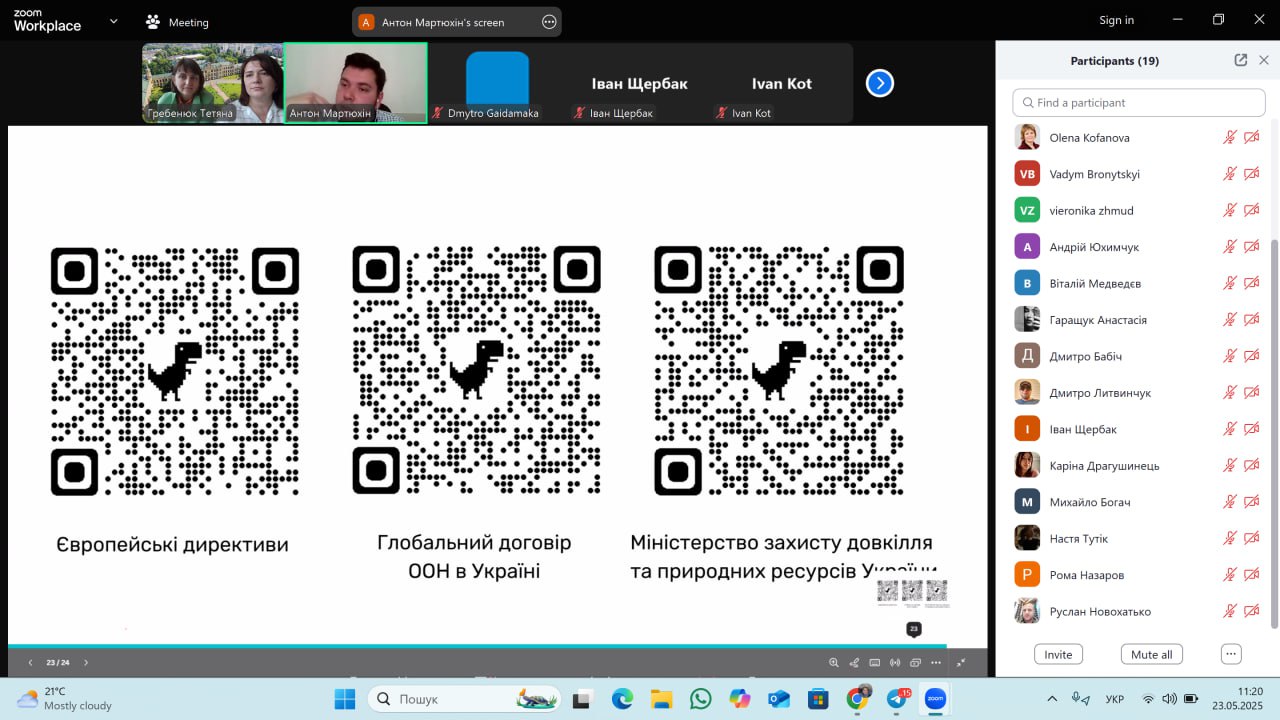This screenshot has width=1280, height=720.
Task: Open Zoom Workplace dropdown arrow
Action: [x=113, y=21]
